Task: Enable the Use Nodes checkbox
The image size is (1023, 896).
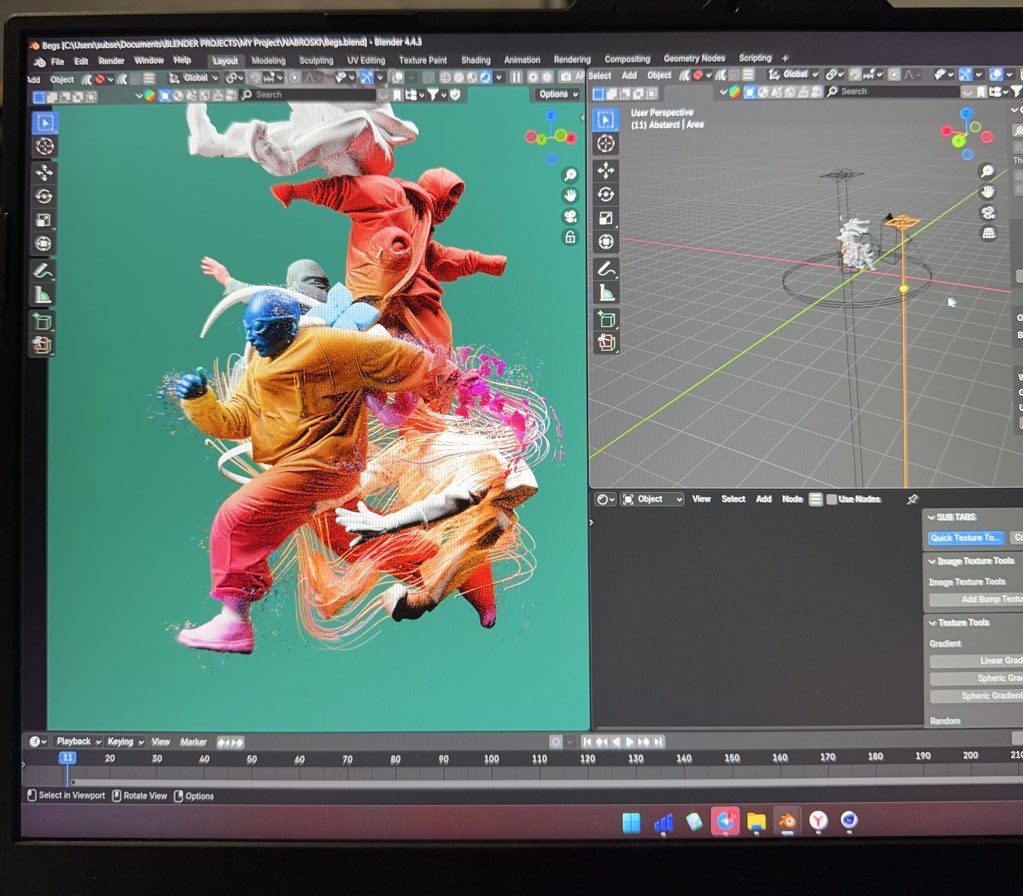Action: pyautogui.click(x=831, y=499)
